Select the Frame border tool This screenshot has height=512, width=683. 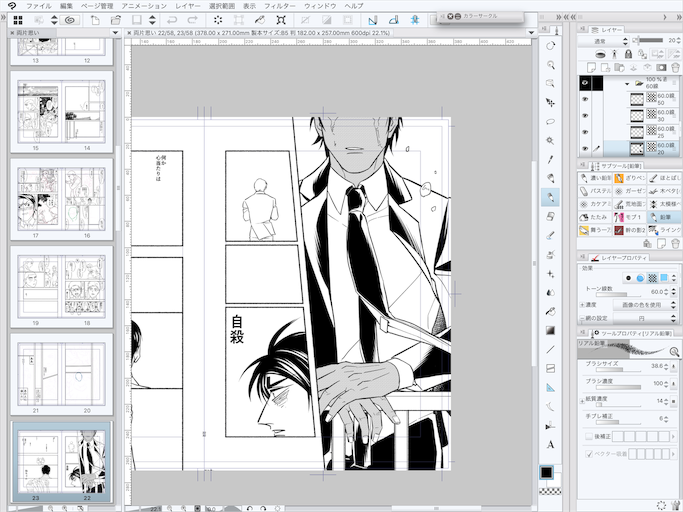point(551,369)
